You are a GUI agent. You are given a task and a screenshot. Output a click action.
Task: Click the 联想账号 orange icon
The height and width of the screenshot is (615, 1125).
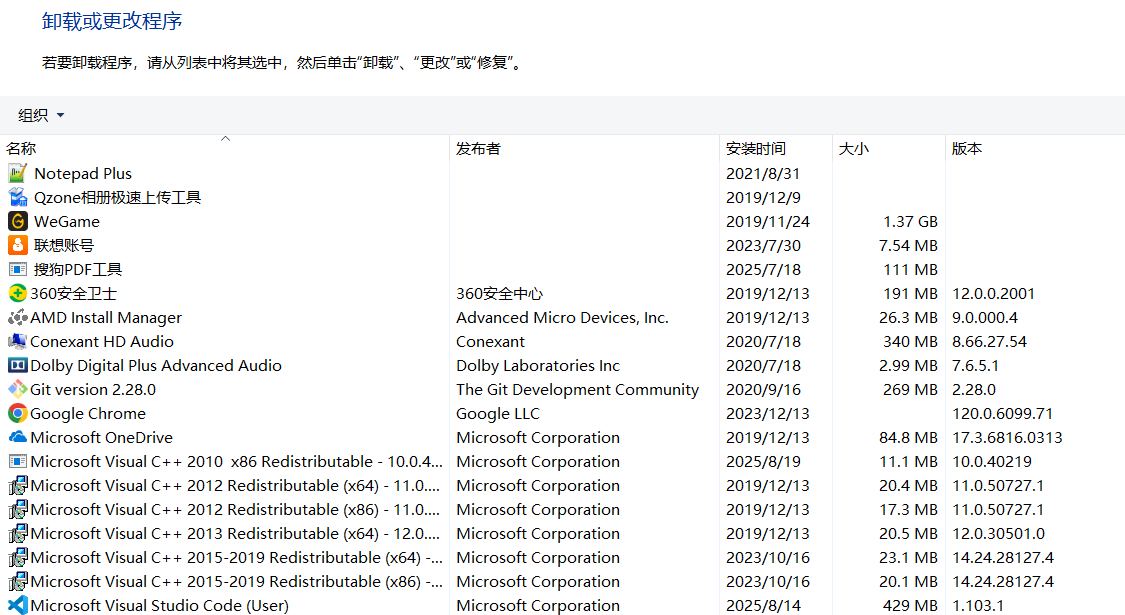[x=17, y=245]
